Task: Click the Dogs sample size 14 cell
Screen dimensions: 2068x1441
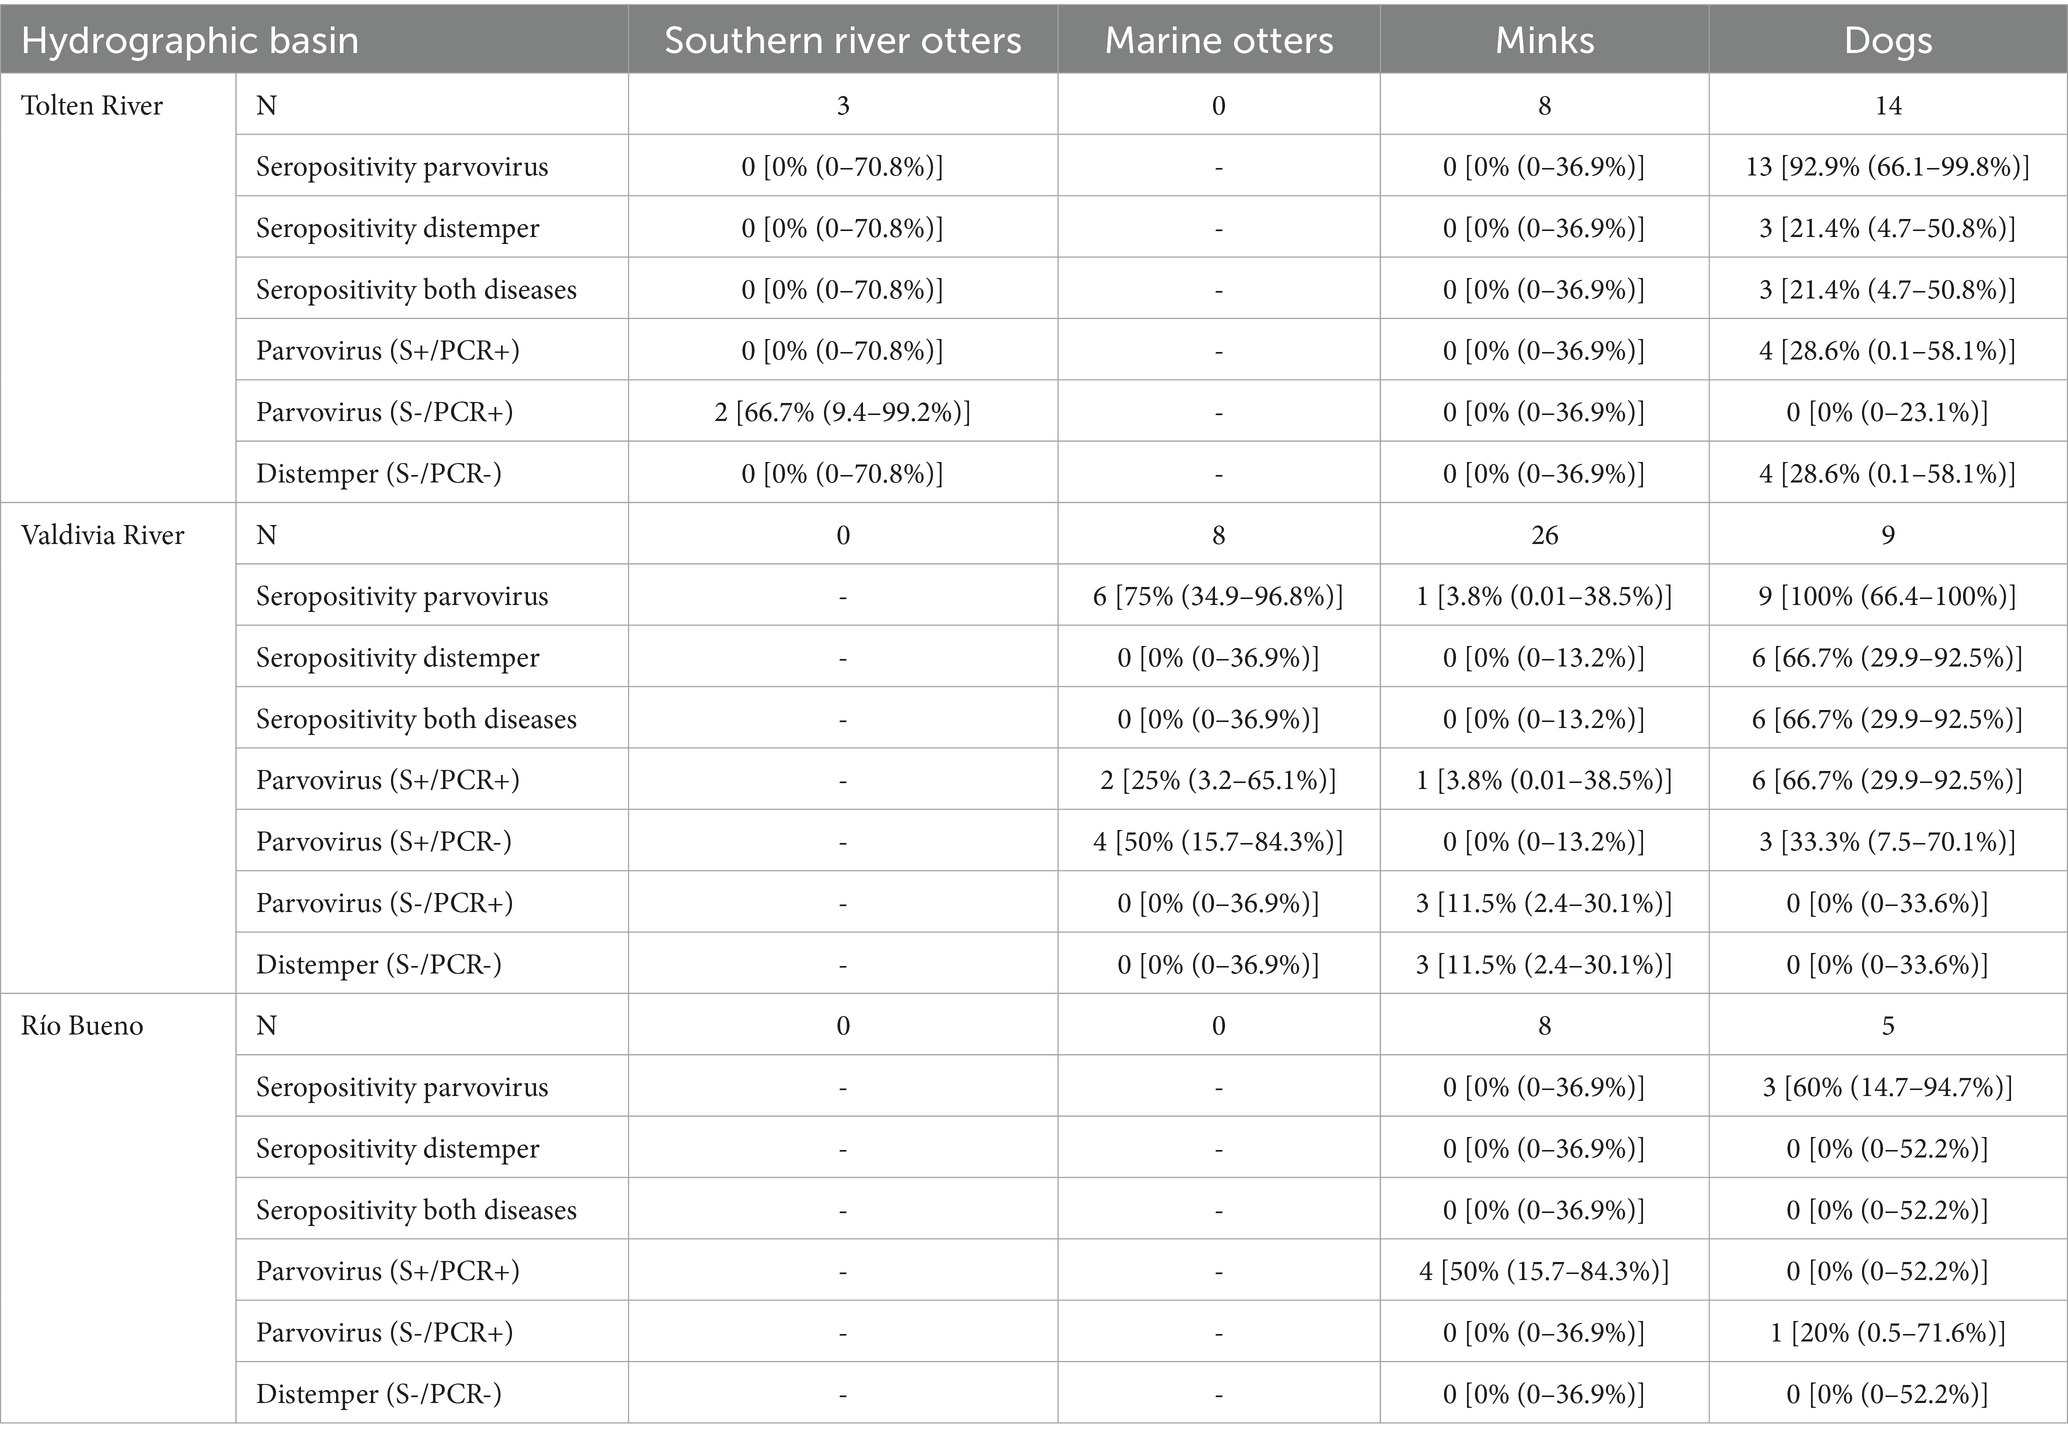Action: pyautogui.click(x=1887, y=106)
